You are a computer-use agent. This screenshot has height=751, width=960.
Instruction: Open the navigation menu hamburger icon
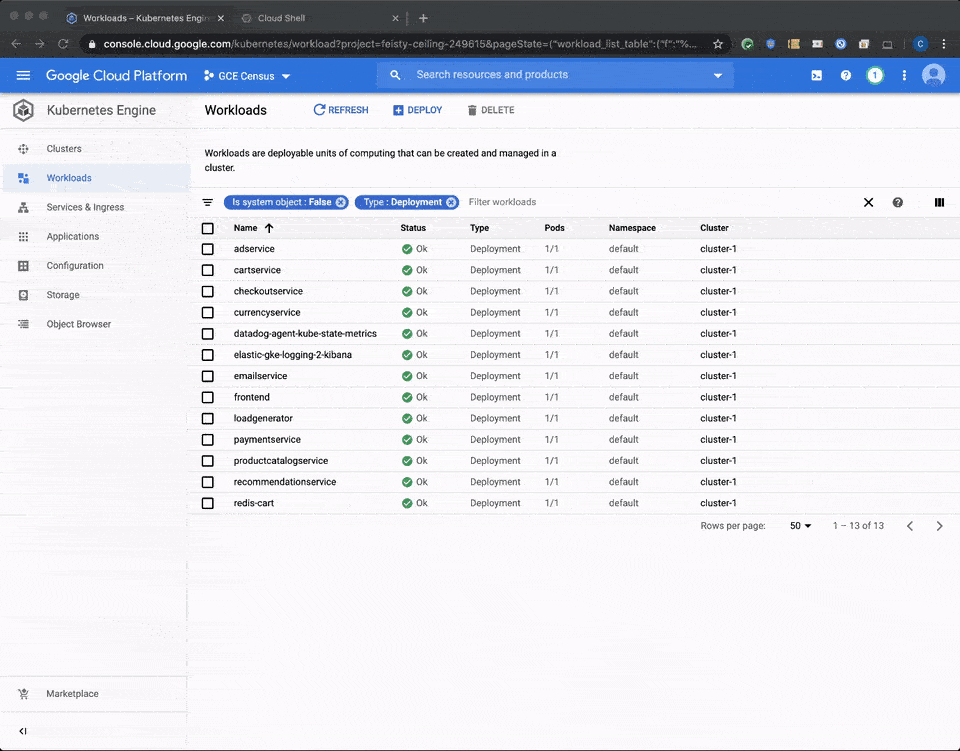[23, 75]
